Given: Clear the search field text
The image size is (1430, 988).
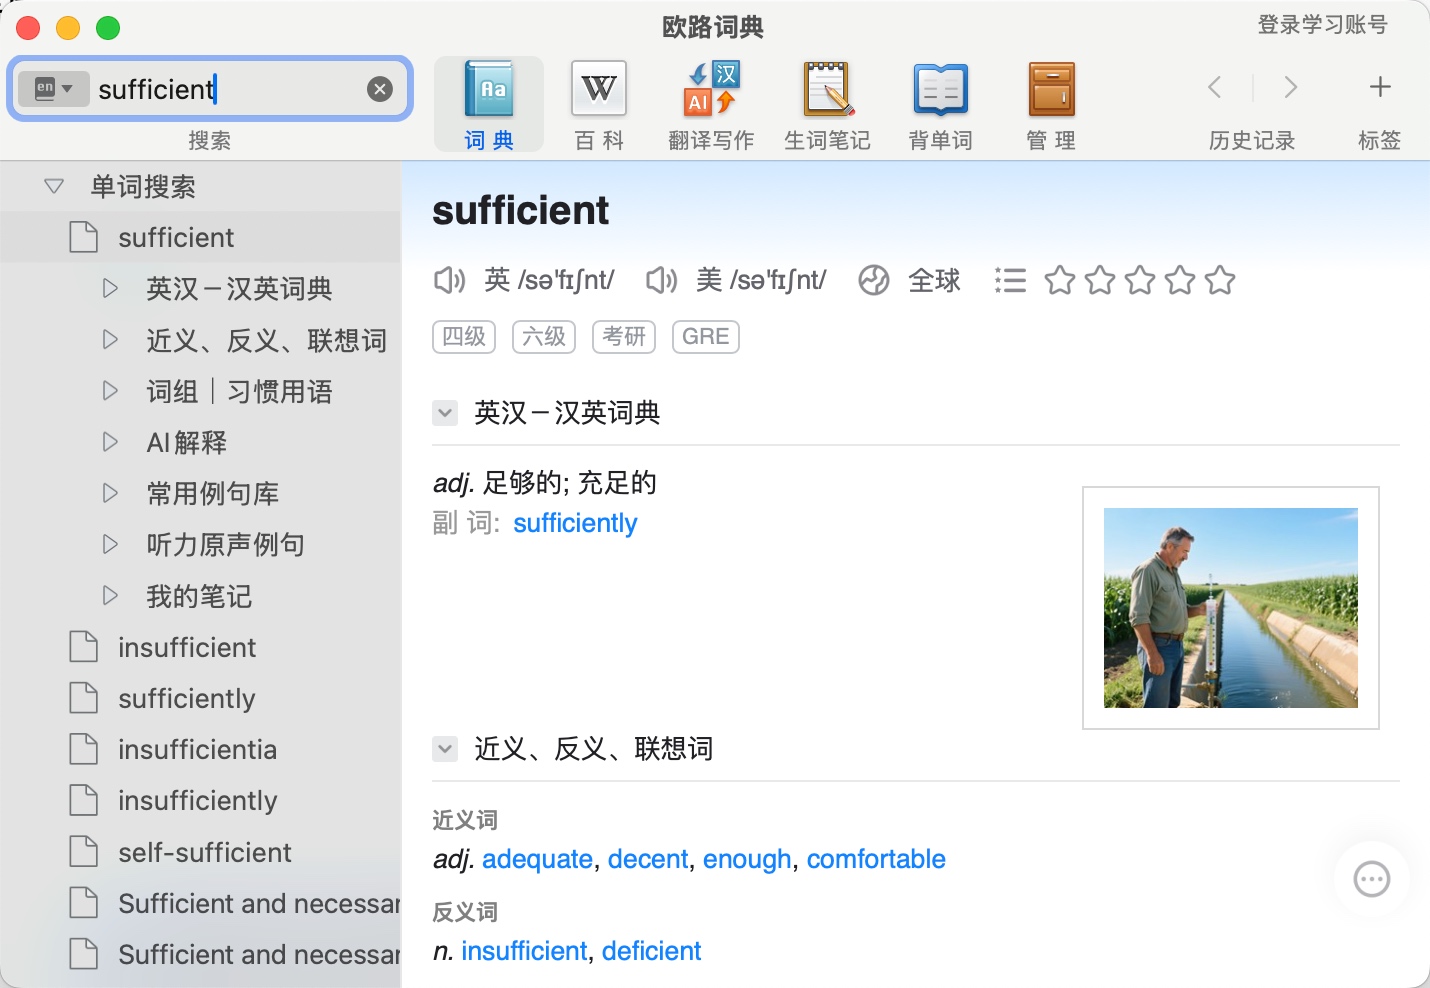Looking at the screenshot, I should [x=380, y=89].
